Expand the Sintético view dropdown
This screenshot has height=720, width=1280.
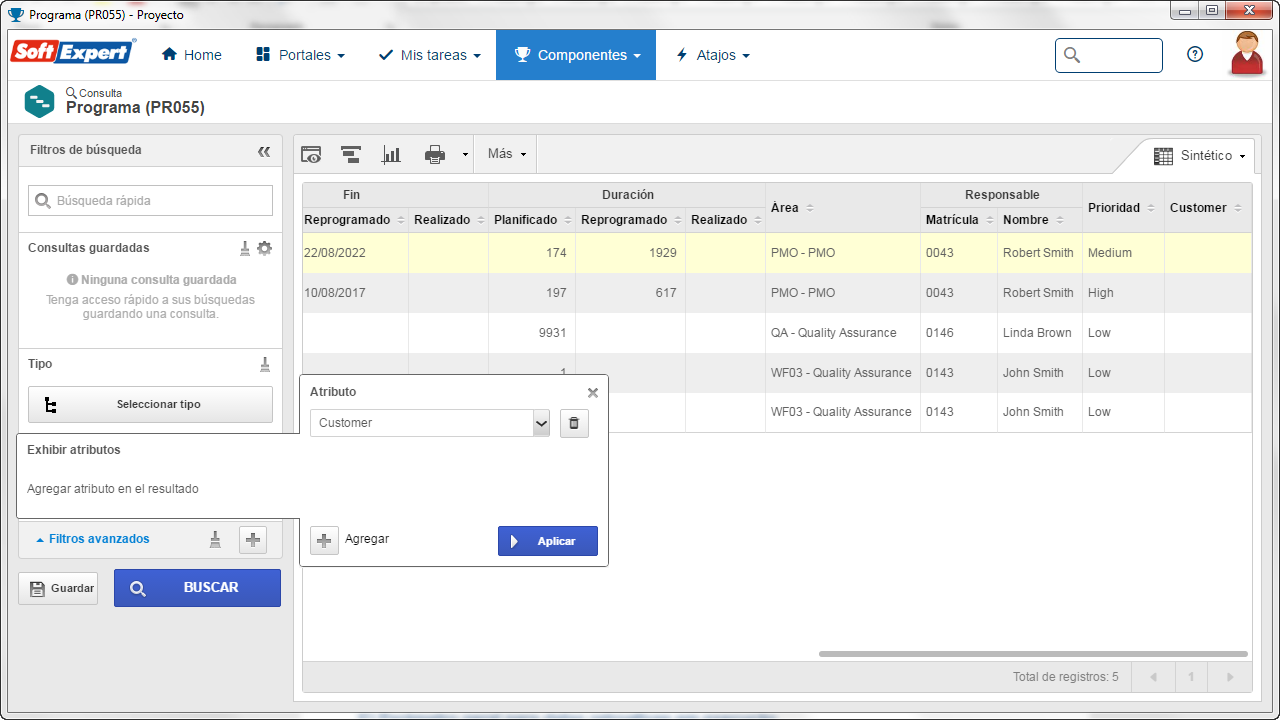1200,156
